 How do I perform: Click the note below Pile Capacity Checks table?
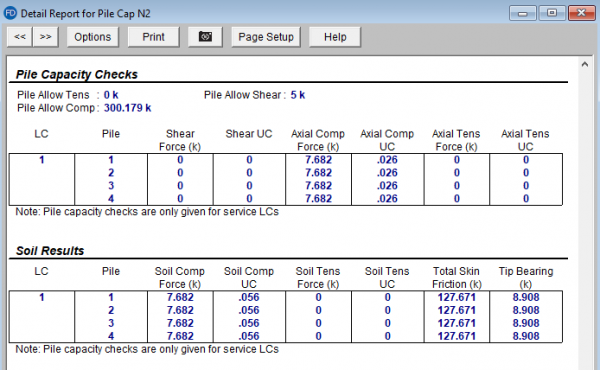[x=147, y=212]
